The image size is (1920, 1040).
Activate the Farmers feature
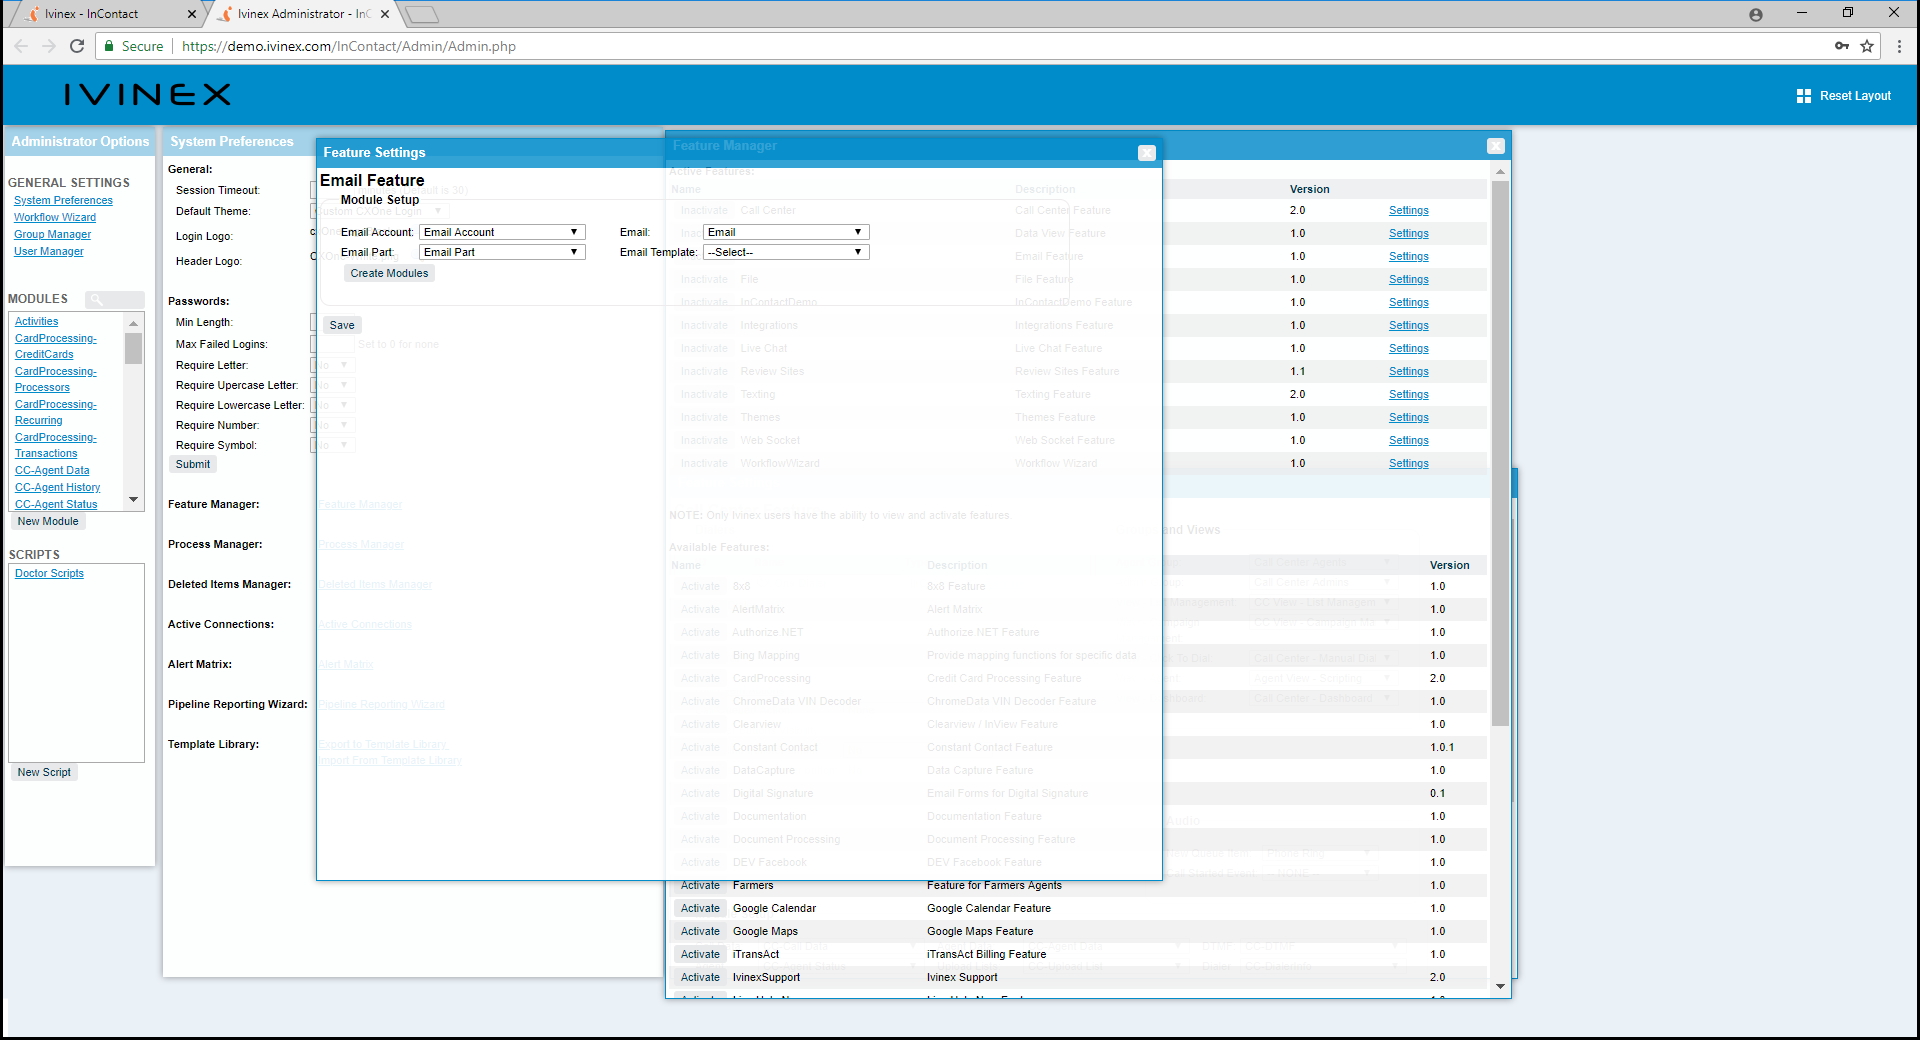pyautogui.click(x=700, y=885)
